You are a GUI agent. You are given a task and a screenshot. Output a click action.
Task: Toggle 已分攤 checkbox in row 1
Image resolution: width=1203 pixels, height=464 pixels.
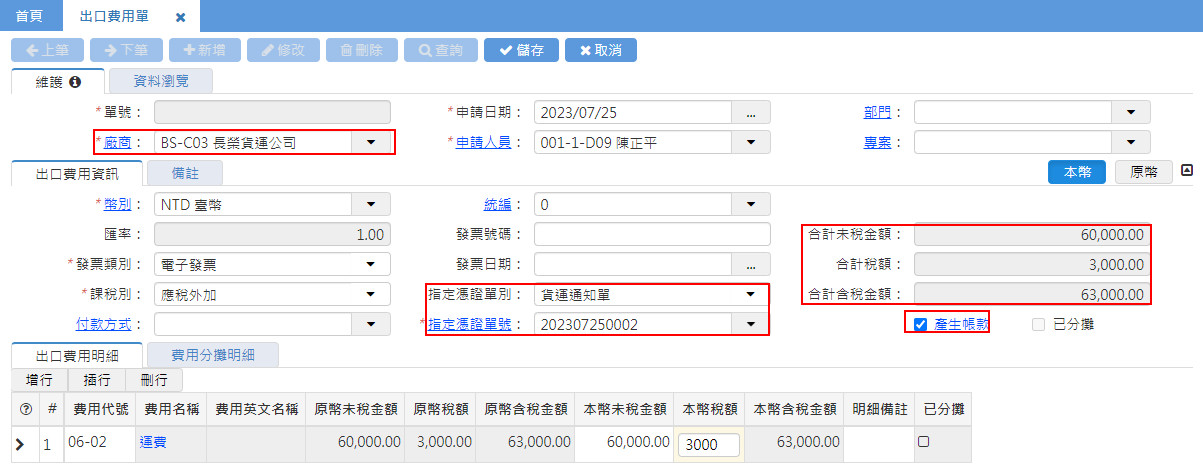924,441
